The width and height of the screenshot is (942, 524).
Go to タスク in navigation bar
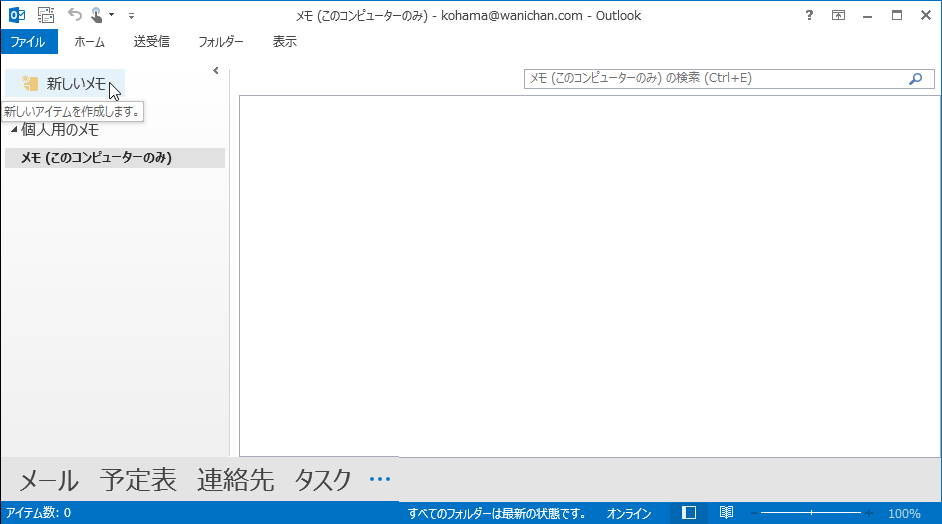(323, 480)
